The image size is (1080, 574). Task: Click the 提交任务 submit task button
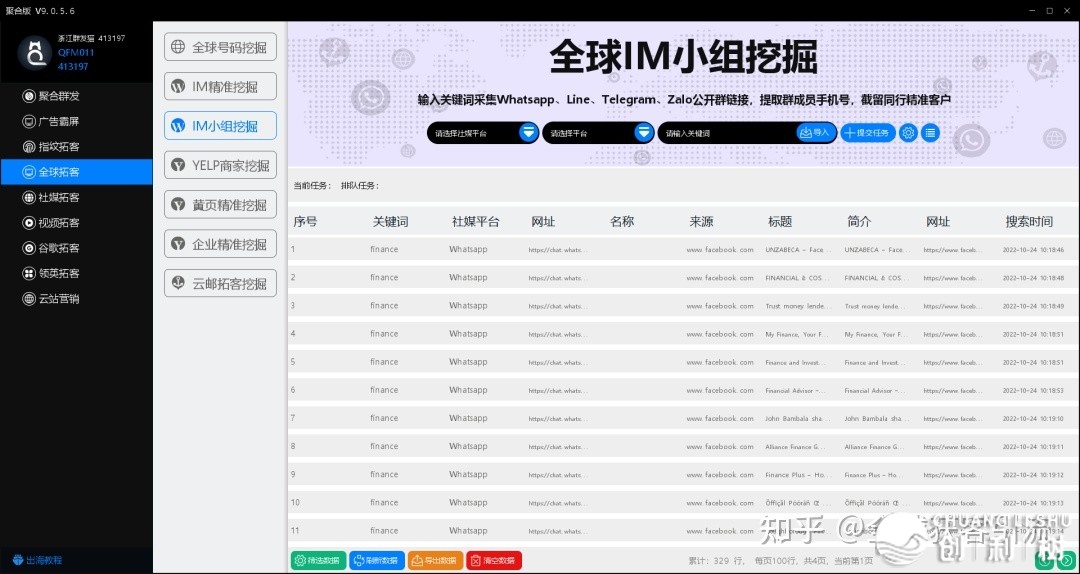coord(868,133)
